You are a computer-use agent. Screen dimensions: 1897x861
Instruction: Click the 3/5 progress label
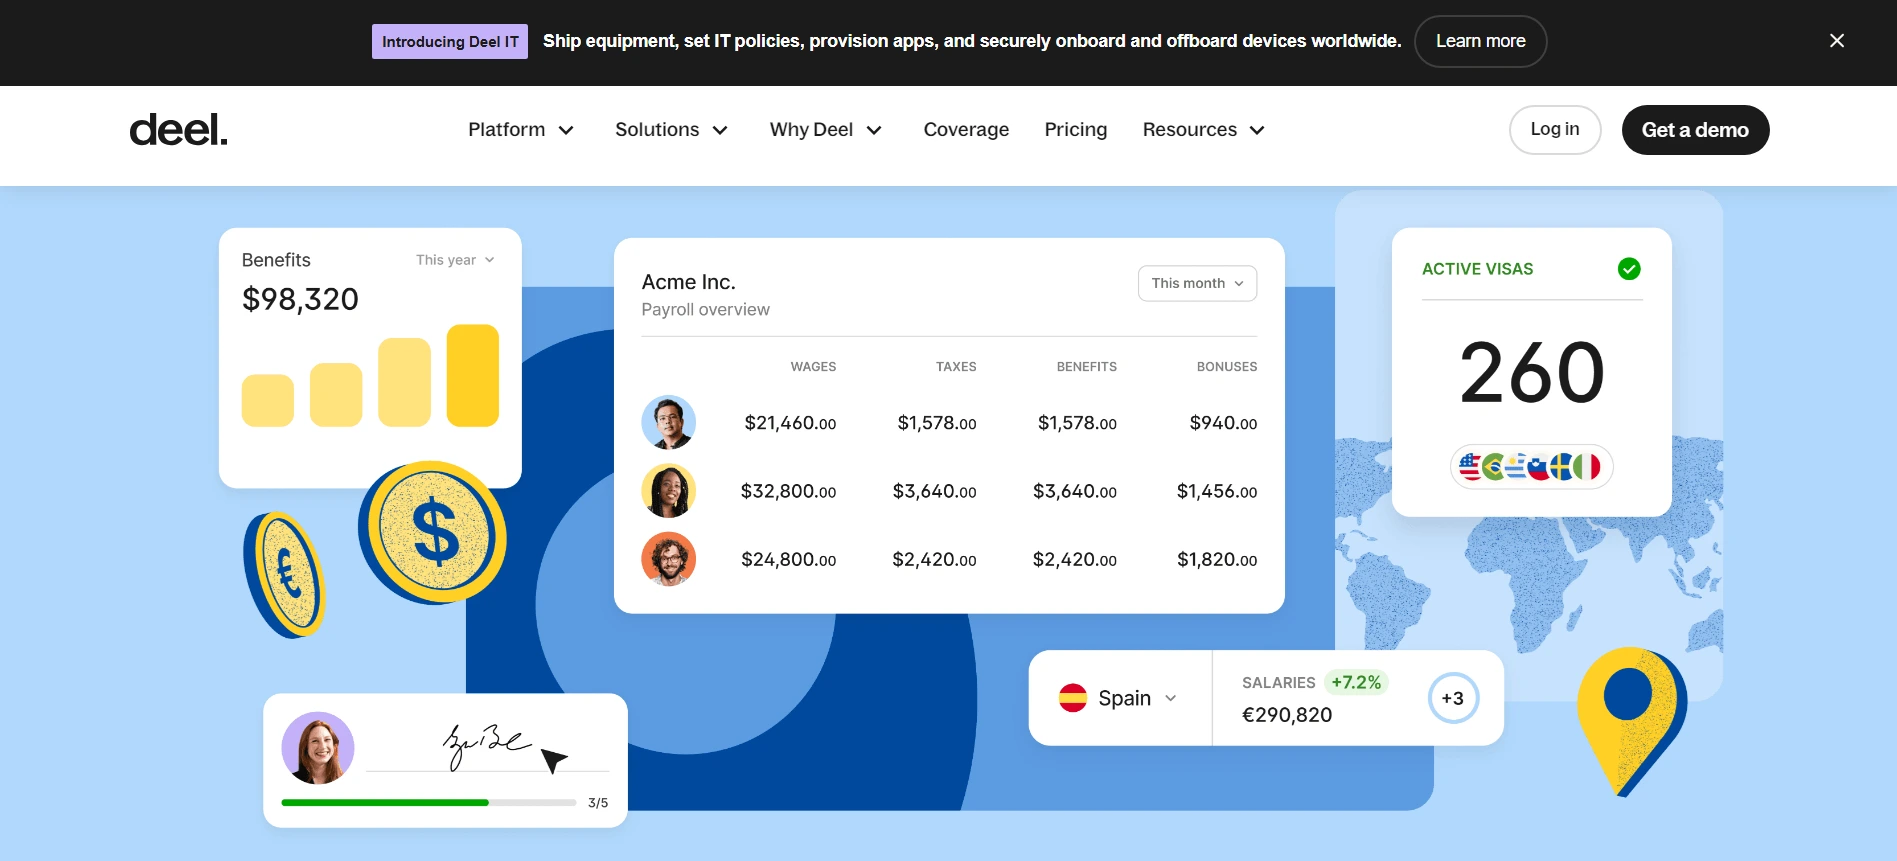click(x=598, y=803)
